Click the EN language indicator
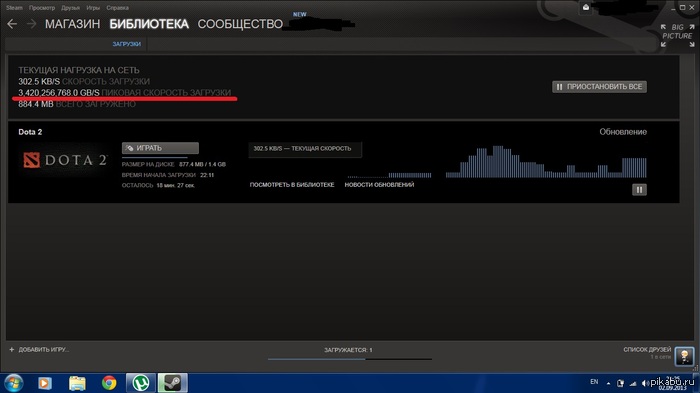Screen dimensions: 700x393 click(594, 382)
